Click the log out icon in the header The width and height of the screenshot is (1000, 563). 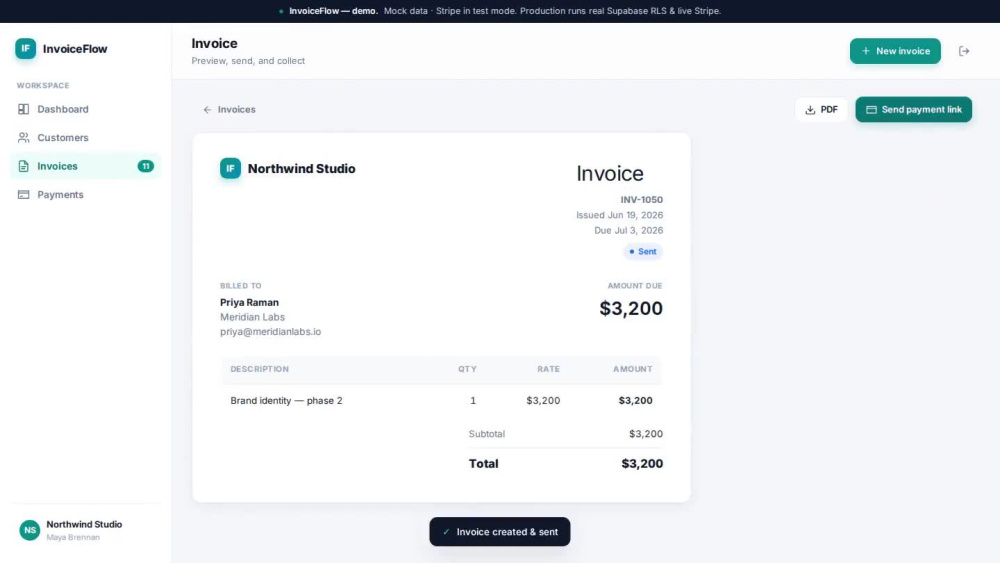pos(964,51)
